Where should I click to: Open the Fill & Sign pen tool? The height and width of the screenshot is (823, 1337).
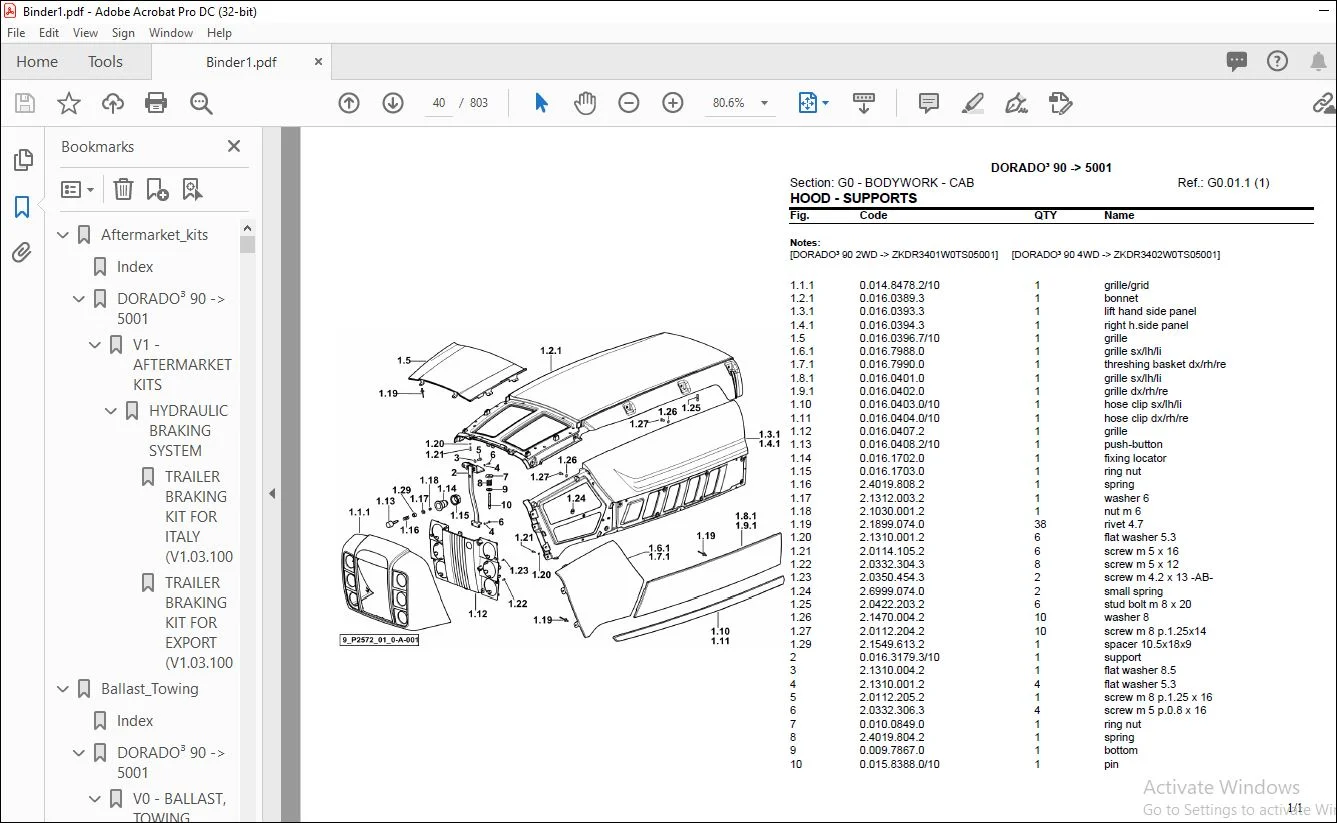tap(1017, 103)
